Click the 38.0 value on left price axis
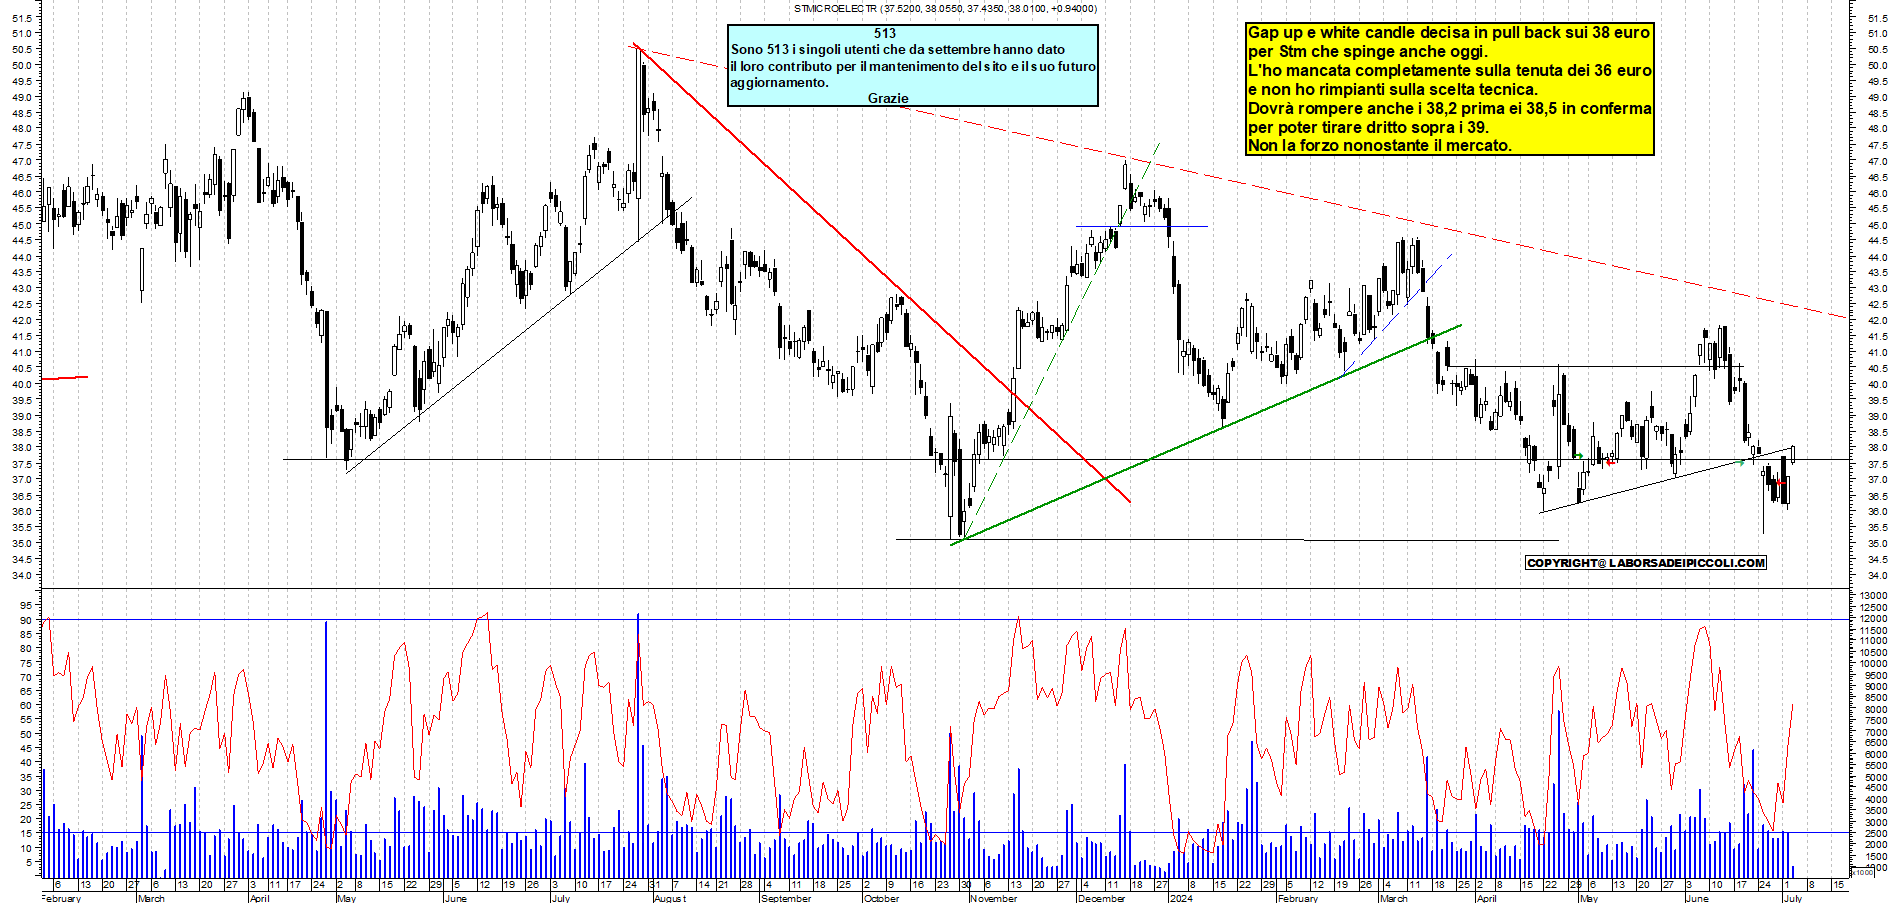1890x903 pixels. 24,448
